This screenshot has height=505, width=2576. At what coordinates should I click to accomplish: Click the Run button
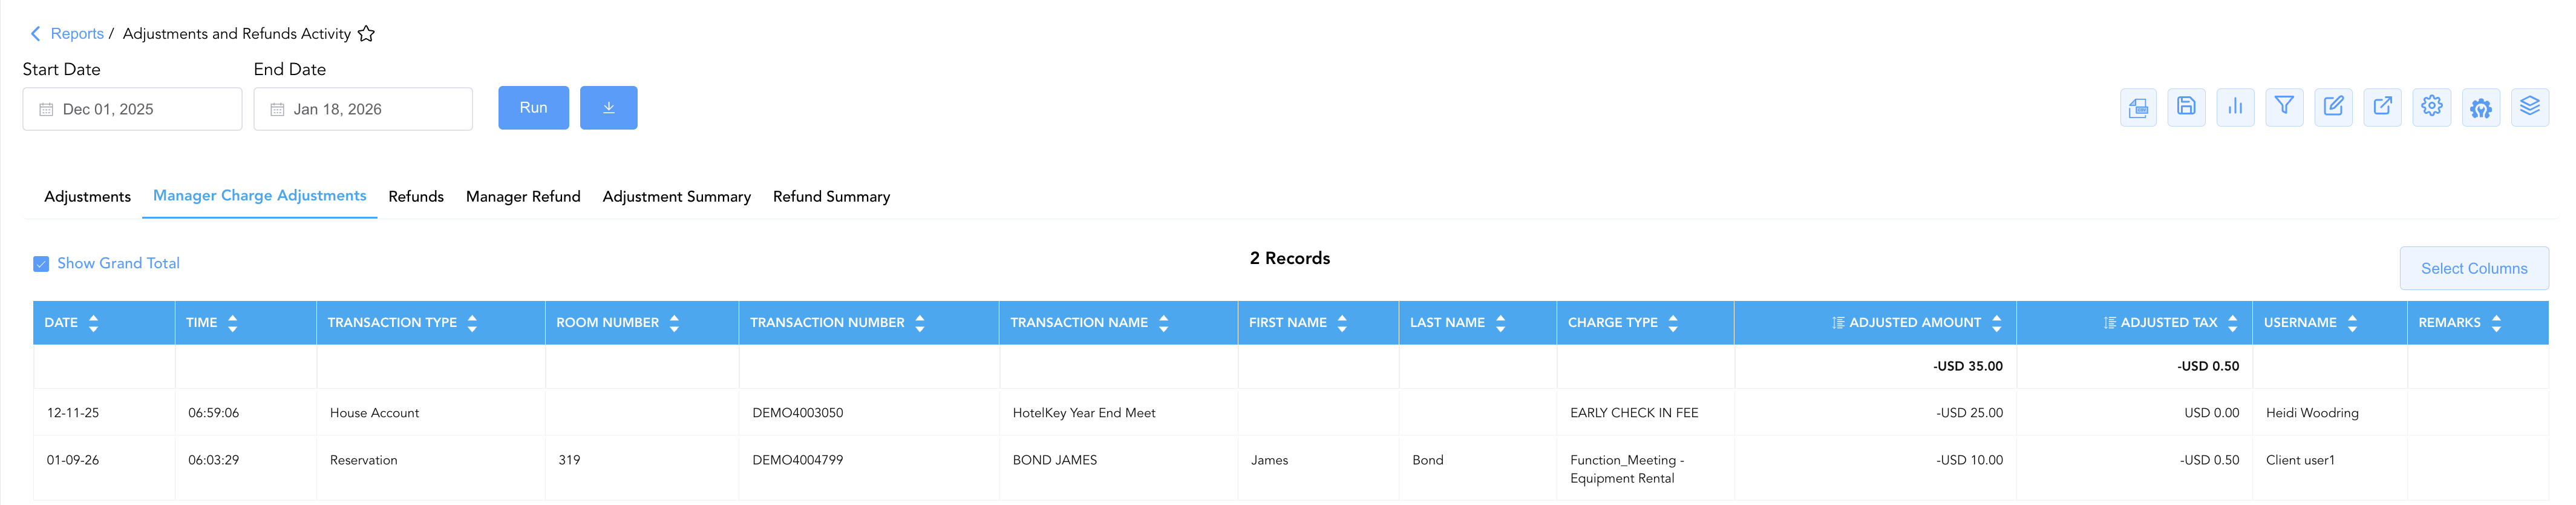point(533,108)
